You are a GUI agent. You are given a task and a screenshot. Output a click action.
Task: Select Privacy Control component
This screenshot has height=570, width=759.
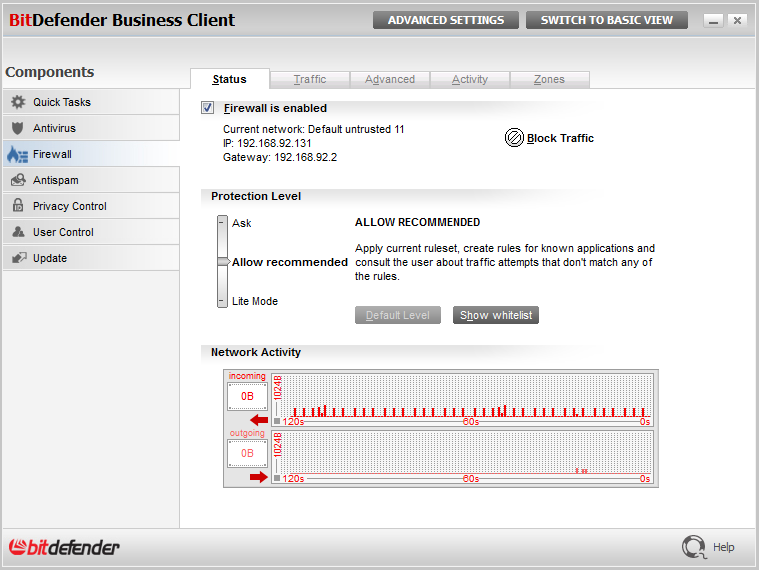(91, 206)
